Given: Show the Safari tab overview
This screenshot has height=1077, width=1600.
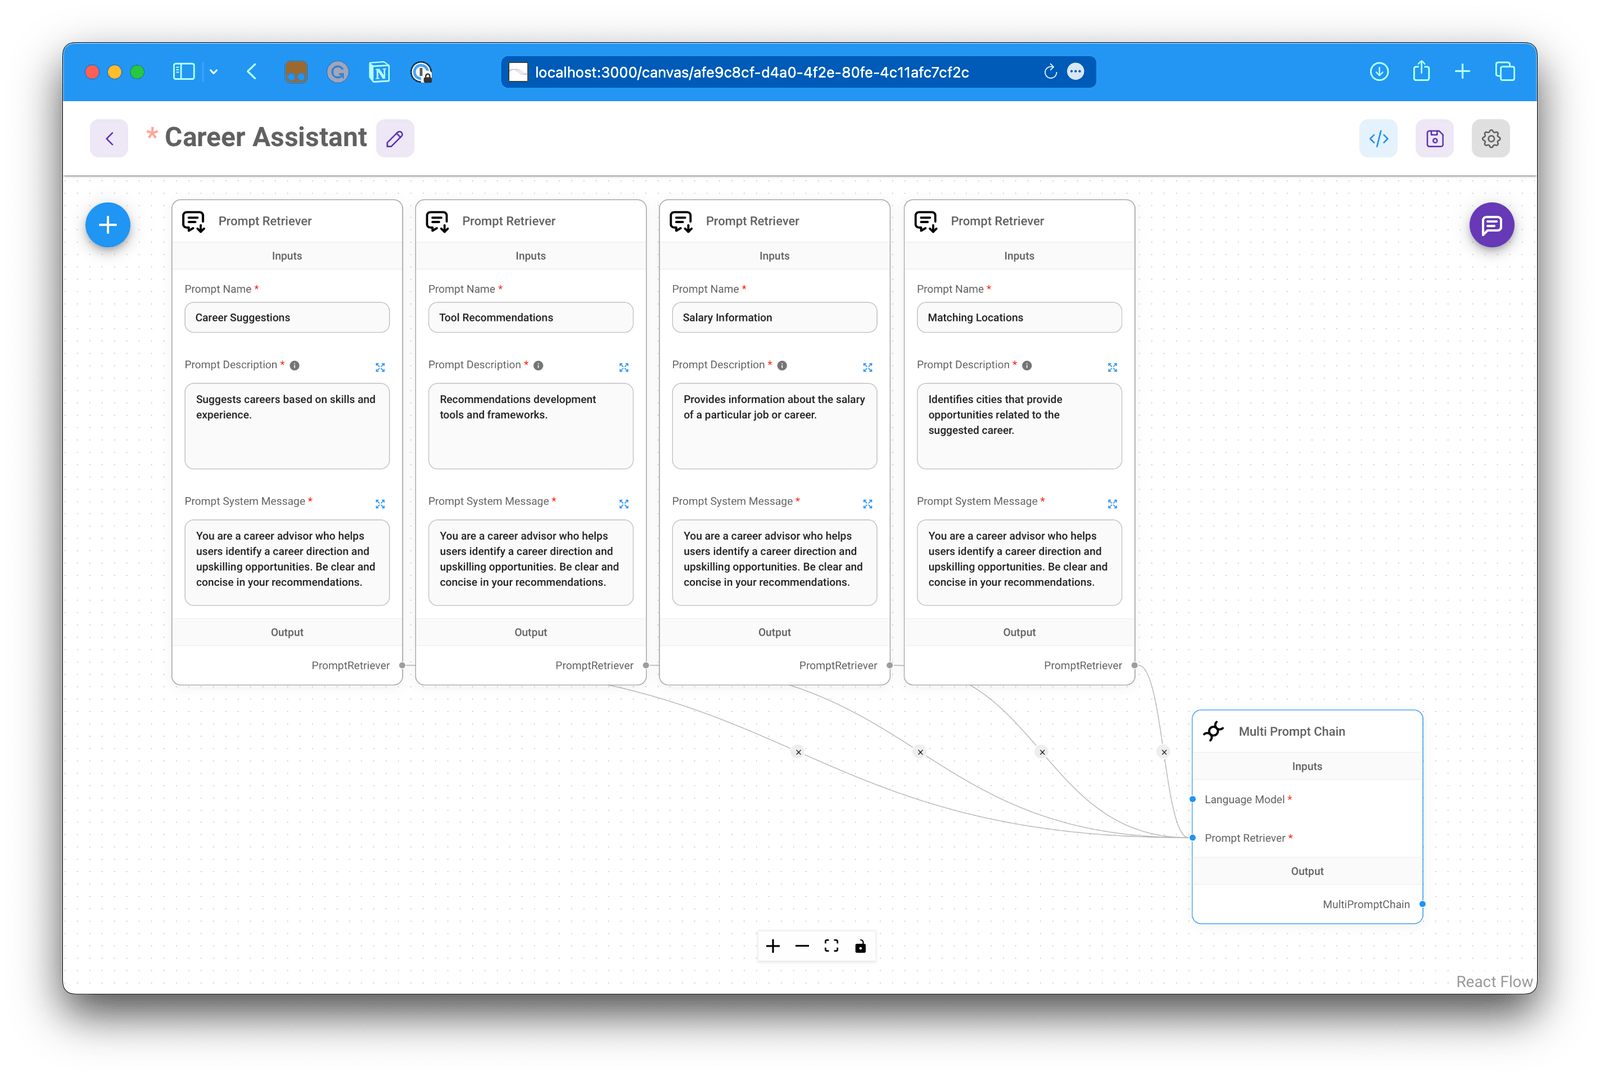Looking at the screenshot, I should tap(1505, 72).
